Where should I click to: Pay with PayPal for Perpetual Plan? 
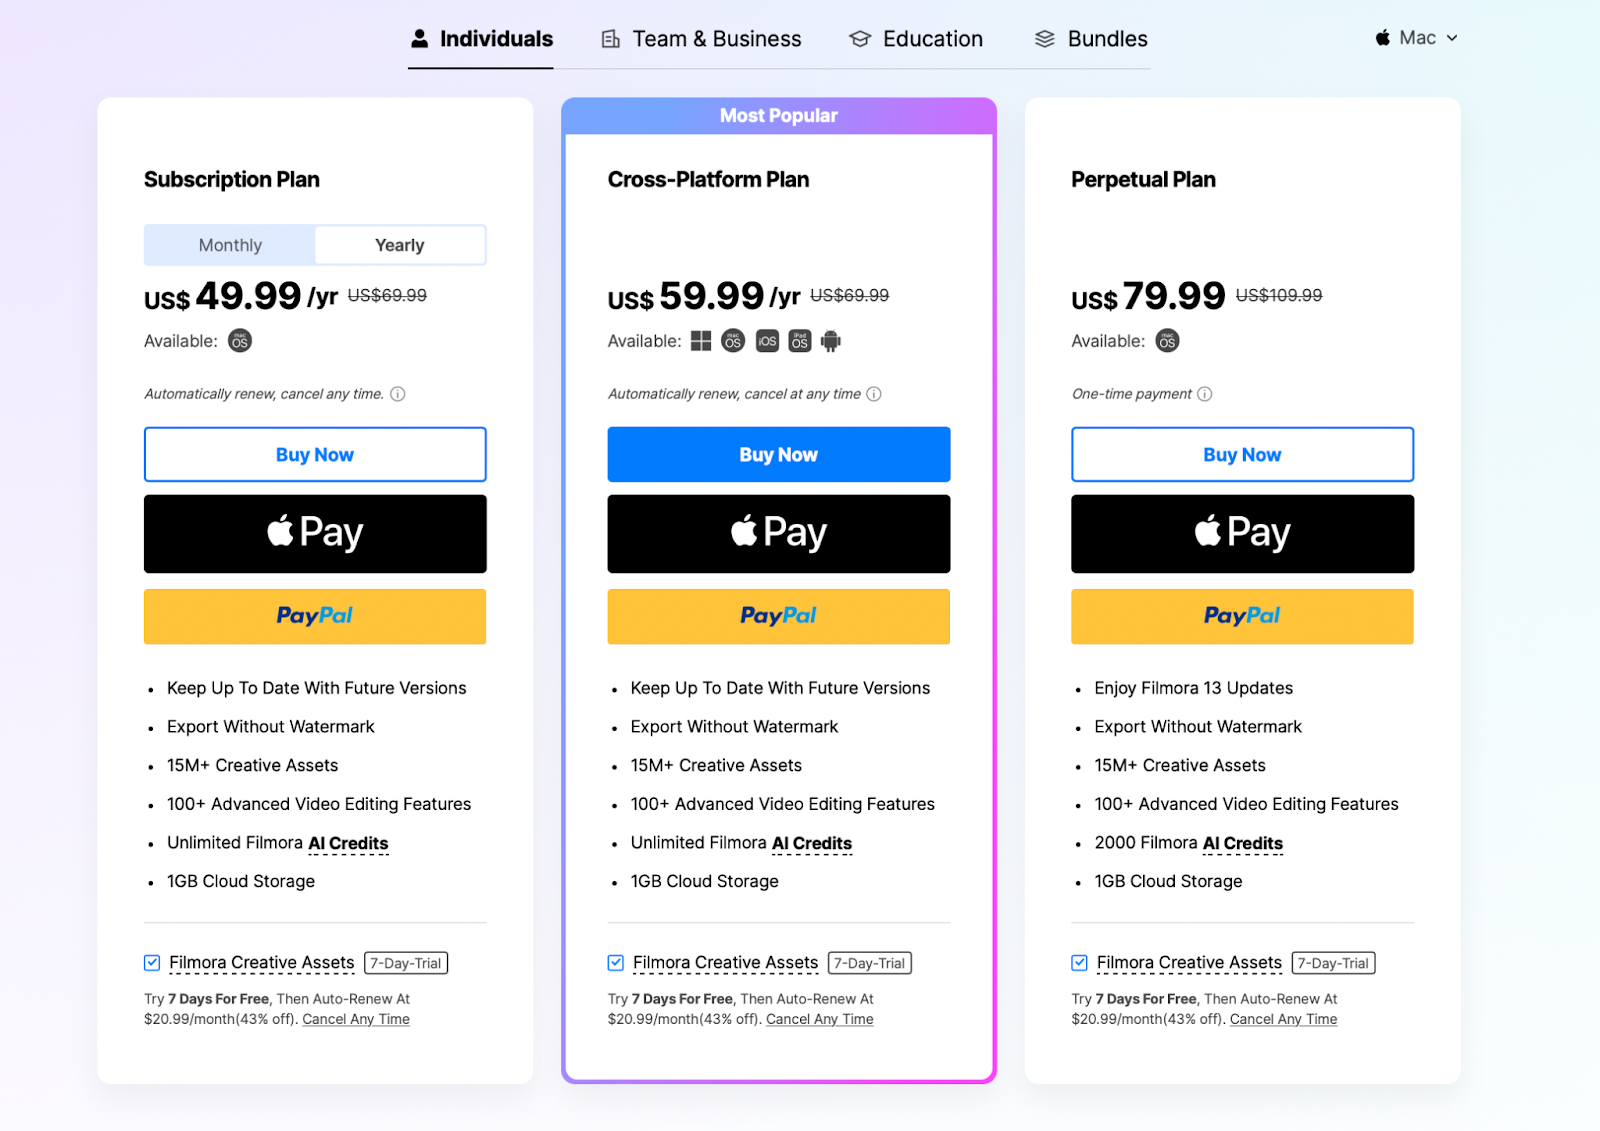click(x=1242, y=616)
